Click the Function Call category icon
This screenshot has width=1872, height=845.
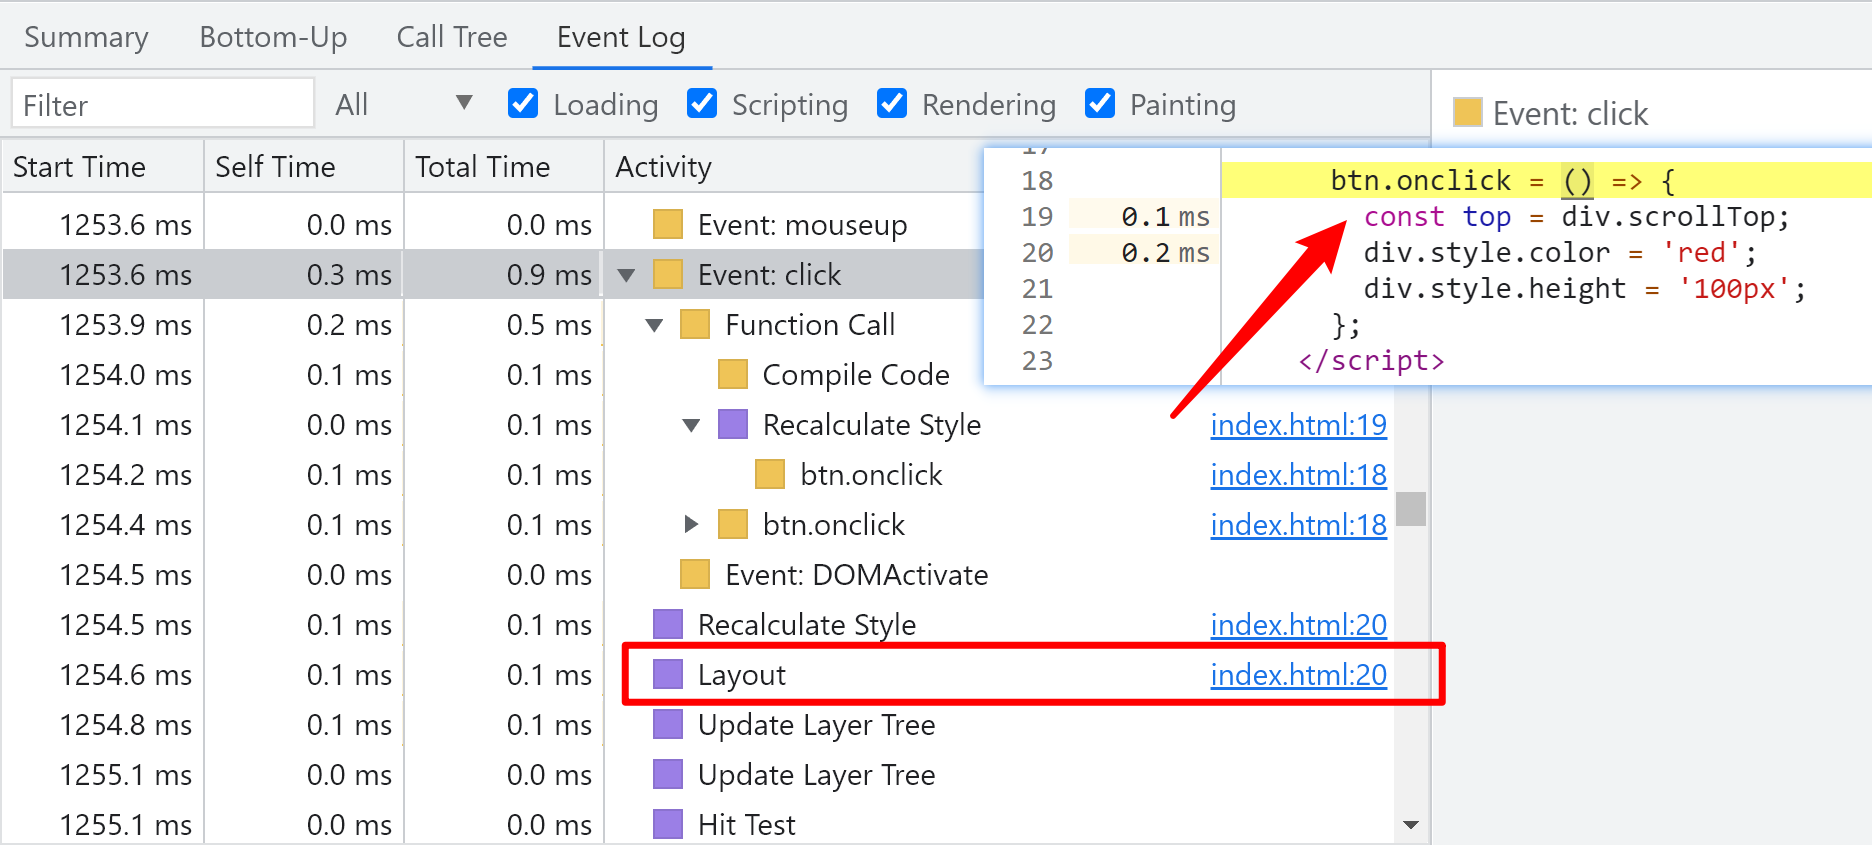695,324
